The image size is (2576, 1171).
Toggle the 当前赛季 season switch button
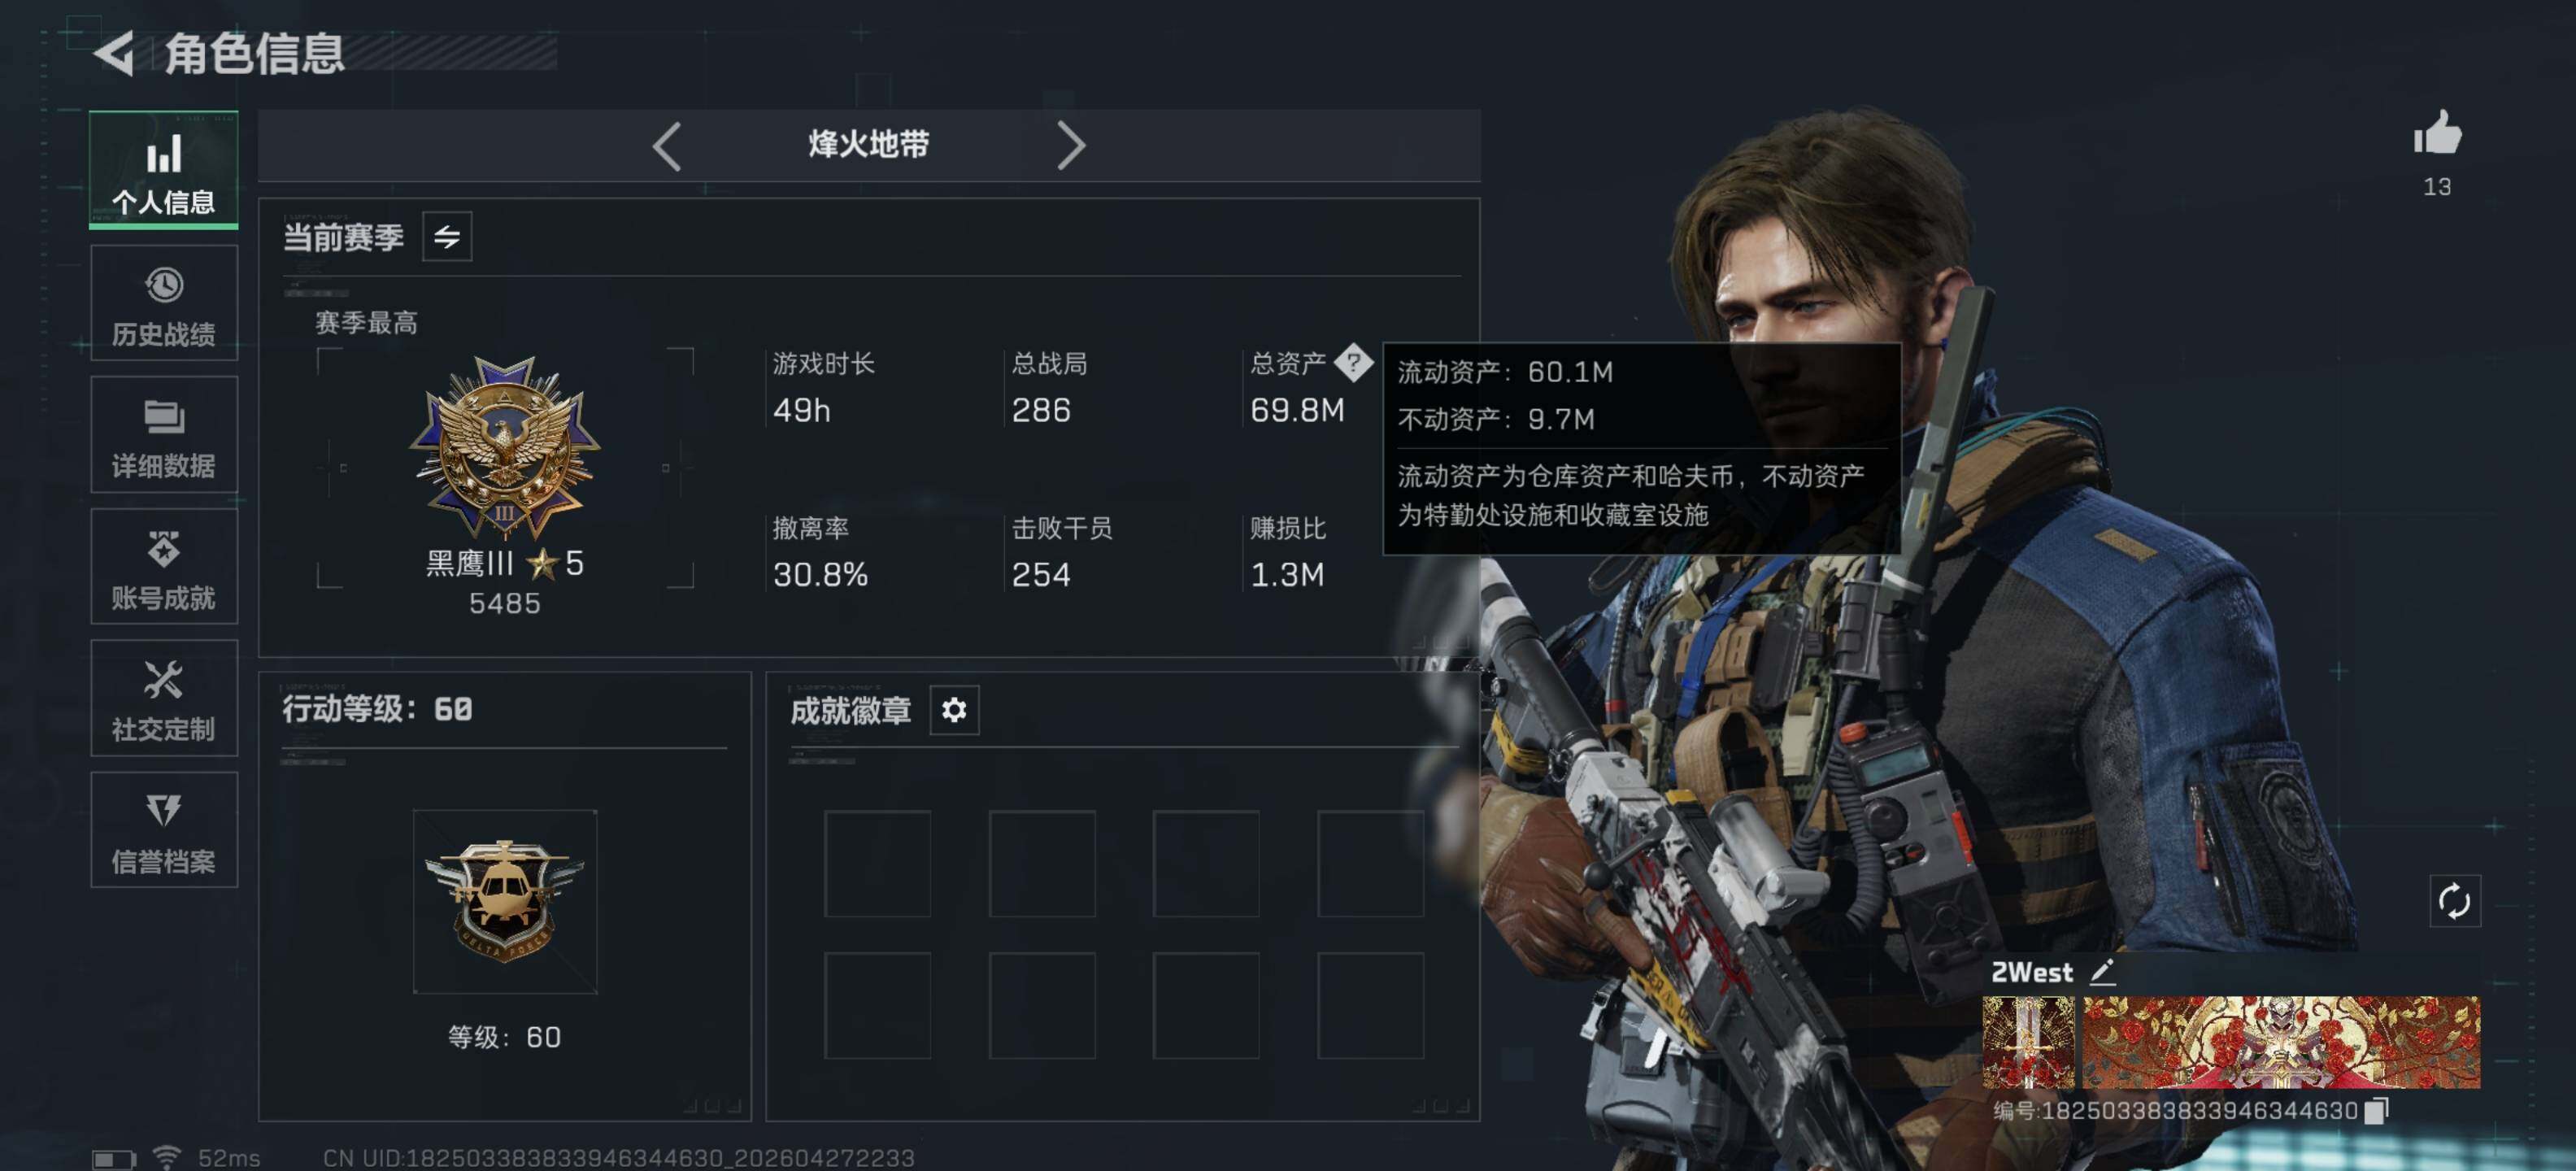447,237
